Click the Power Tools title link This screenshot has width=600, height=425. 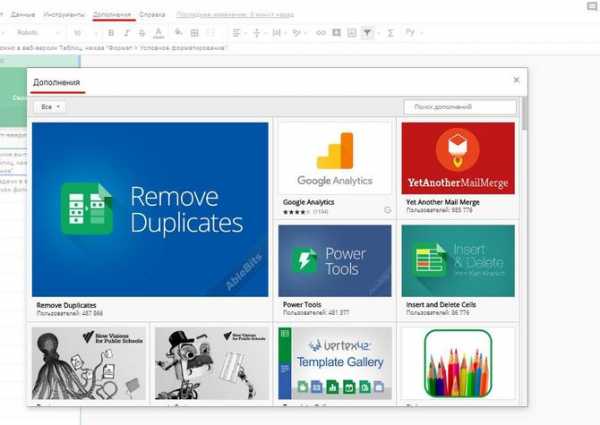tap(302, 305)
